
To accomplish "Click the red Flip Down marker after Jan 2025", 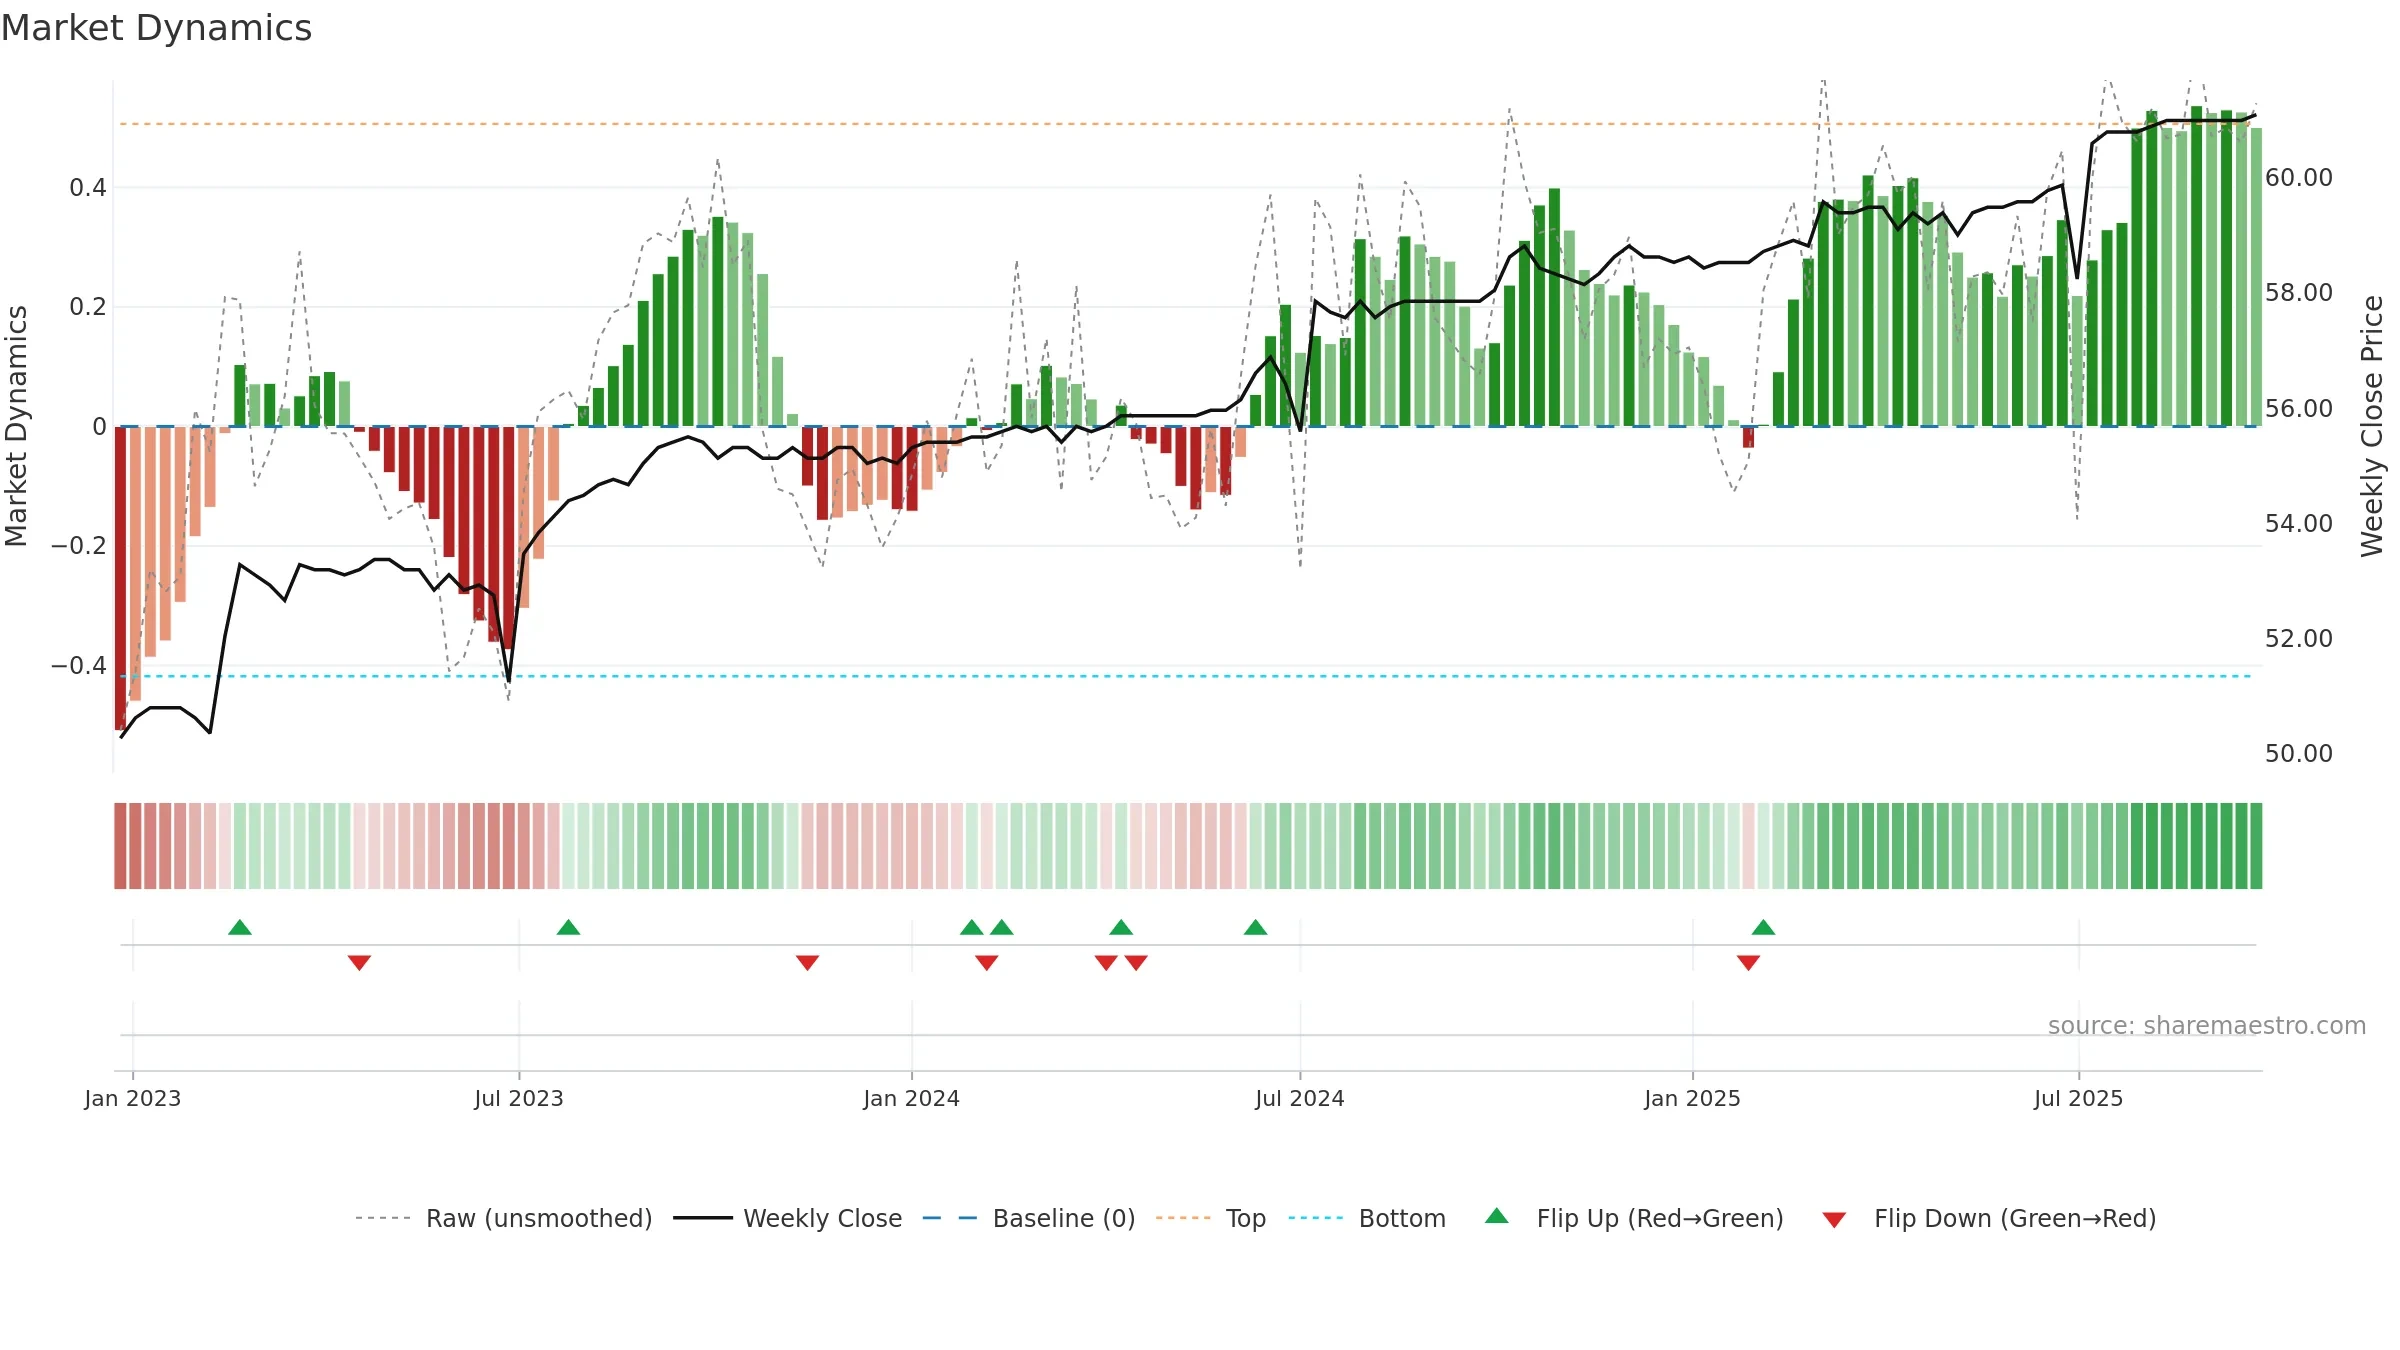I will [x=1748, y=963].
